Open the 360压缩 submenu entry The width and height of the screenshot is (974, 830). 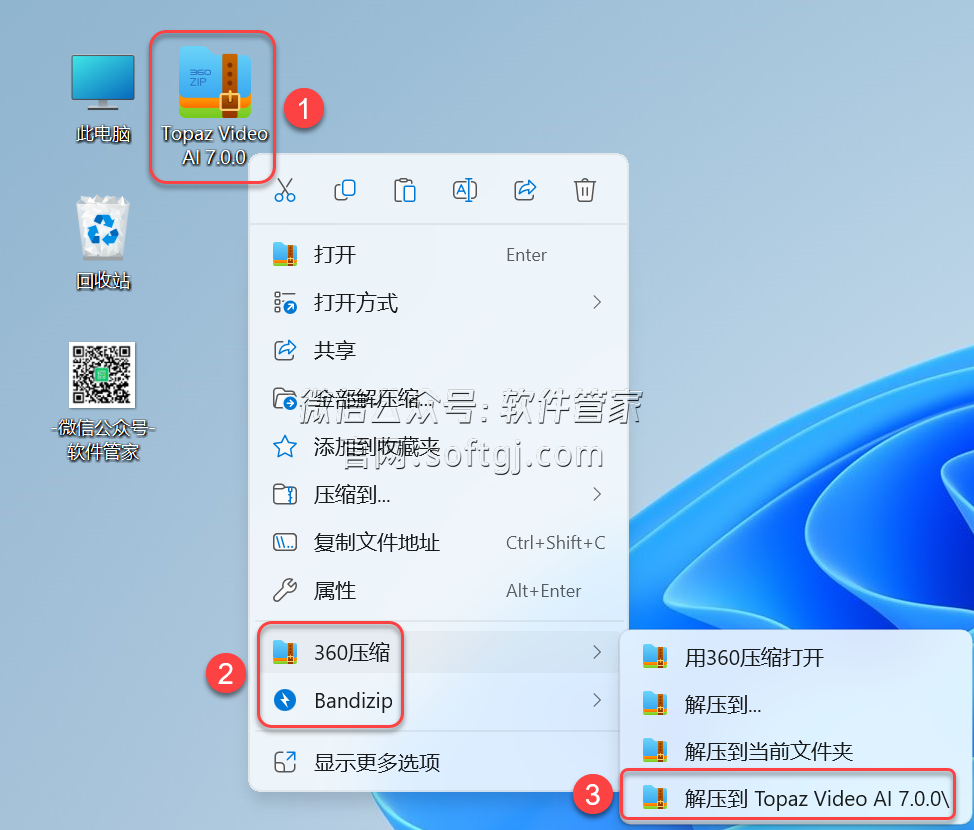440,652
